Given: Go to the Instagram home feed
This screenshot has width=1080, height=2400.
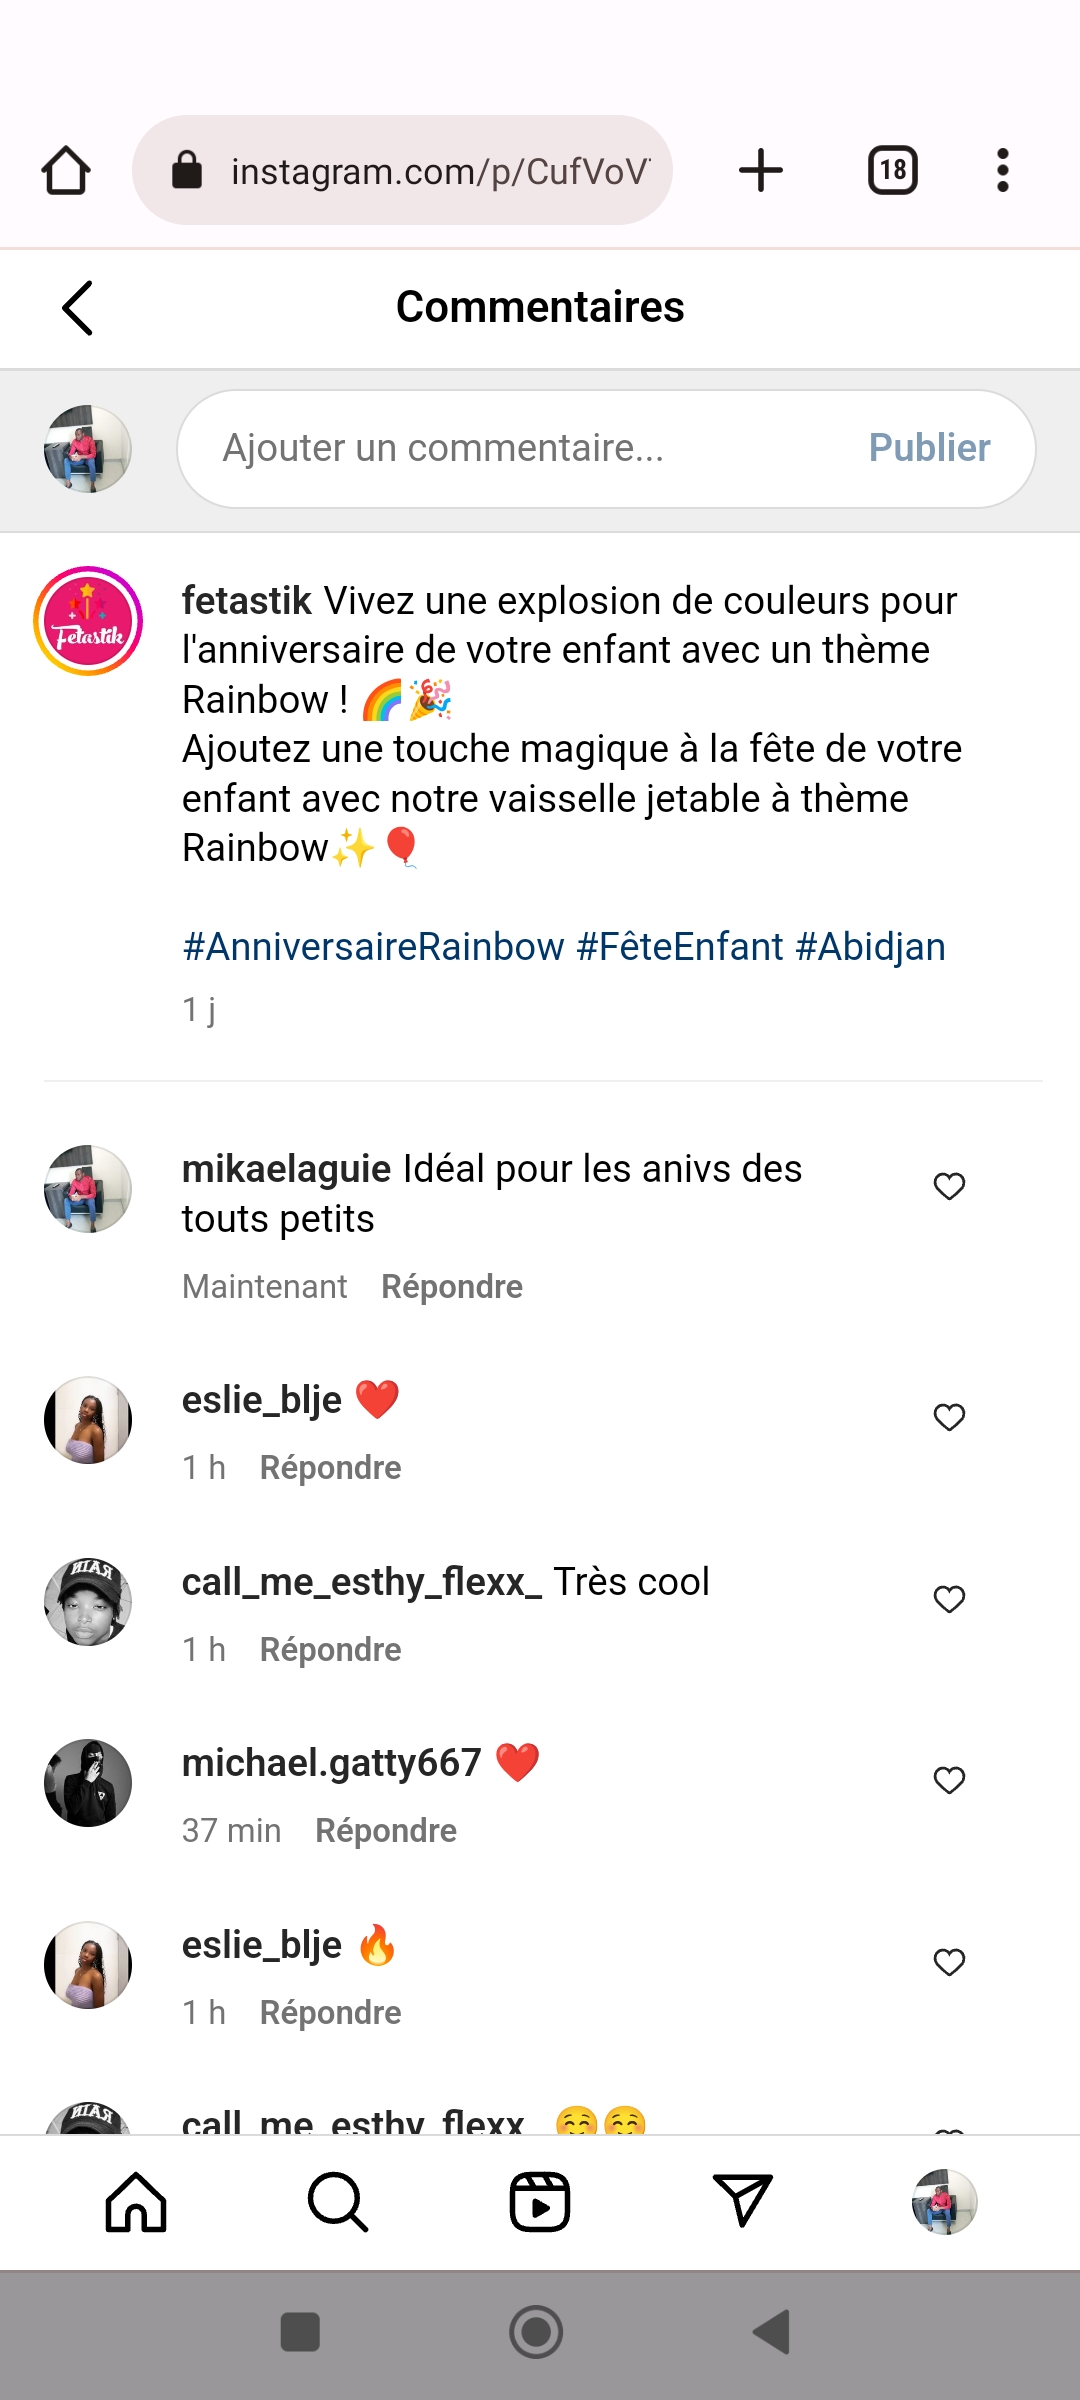Looking at the screenshot, I should [x=136, y=2202].
